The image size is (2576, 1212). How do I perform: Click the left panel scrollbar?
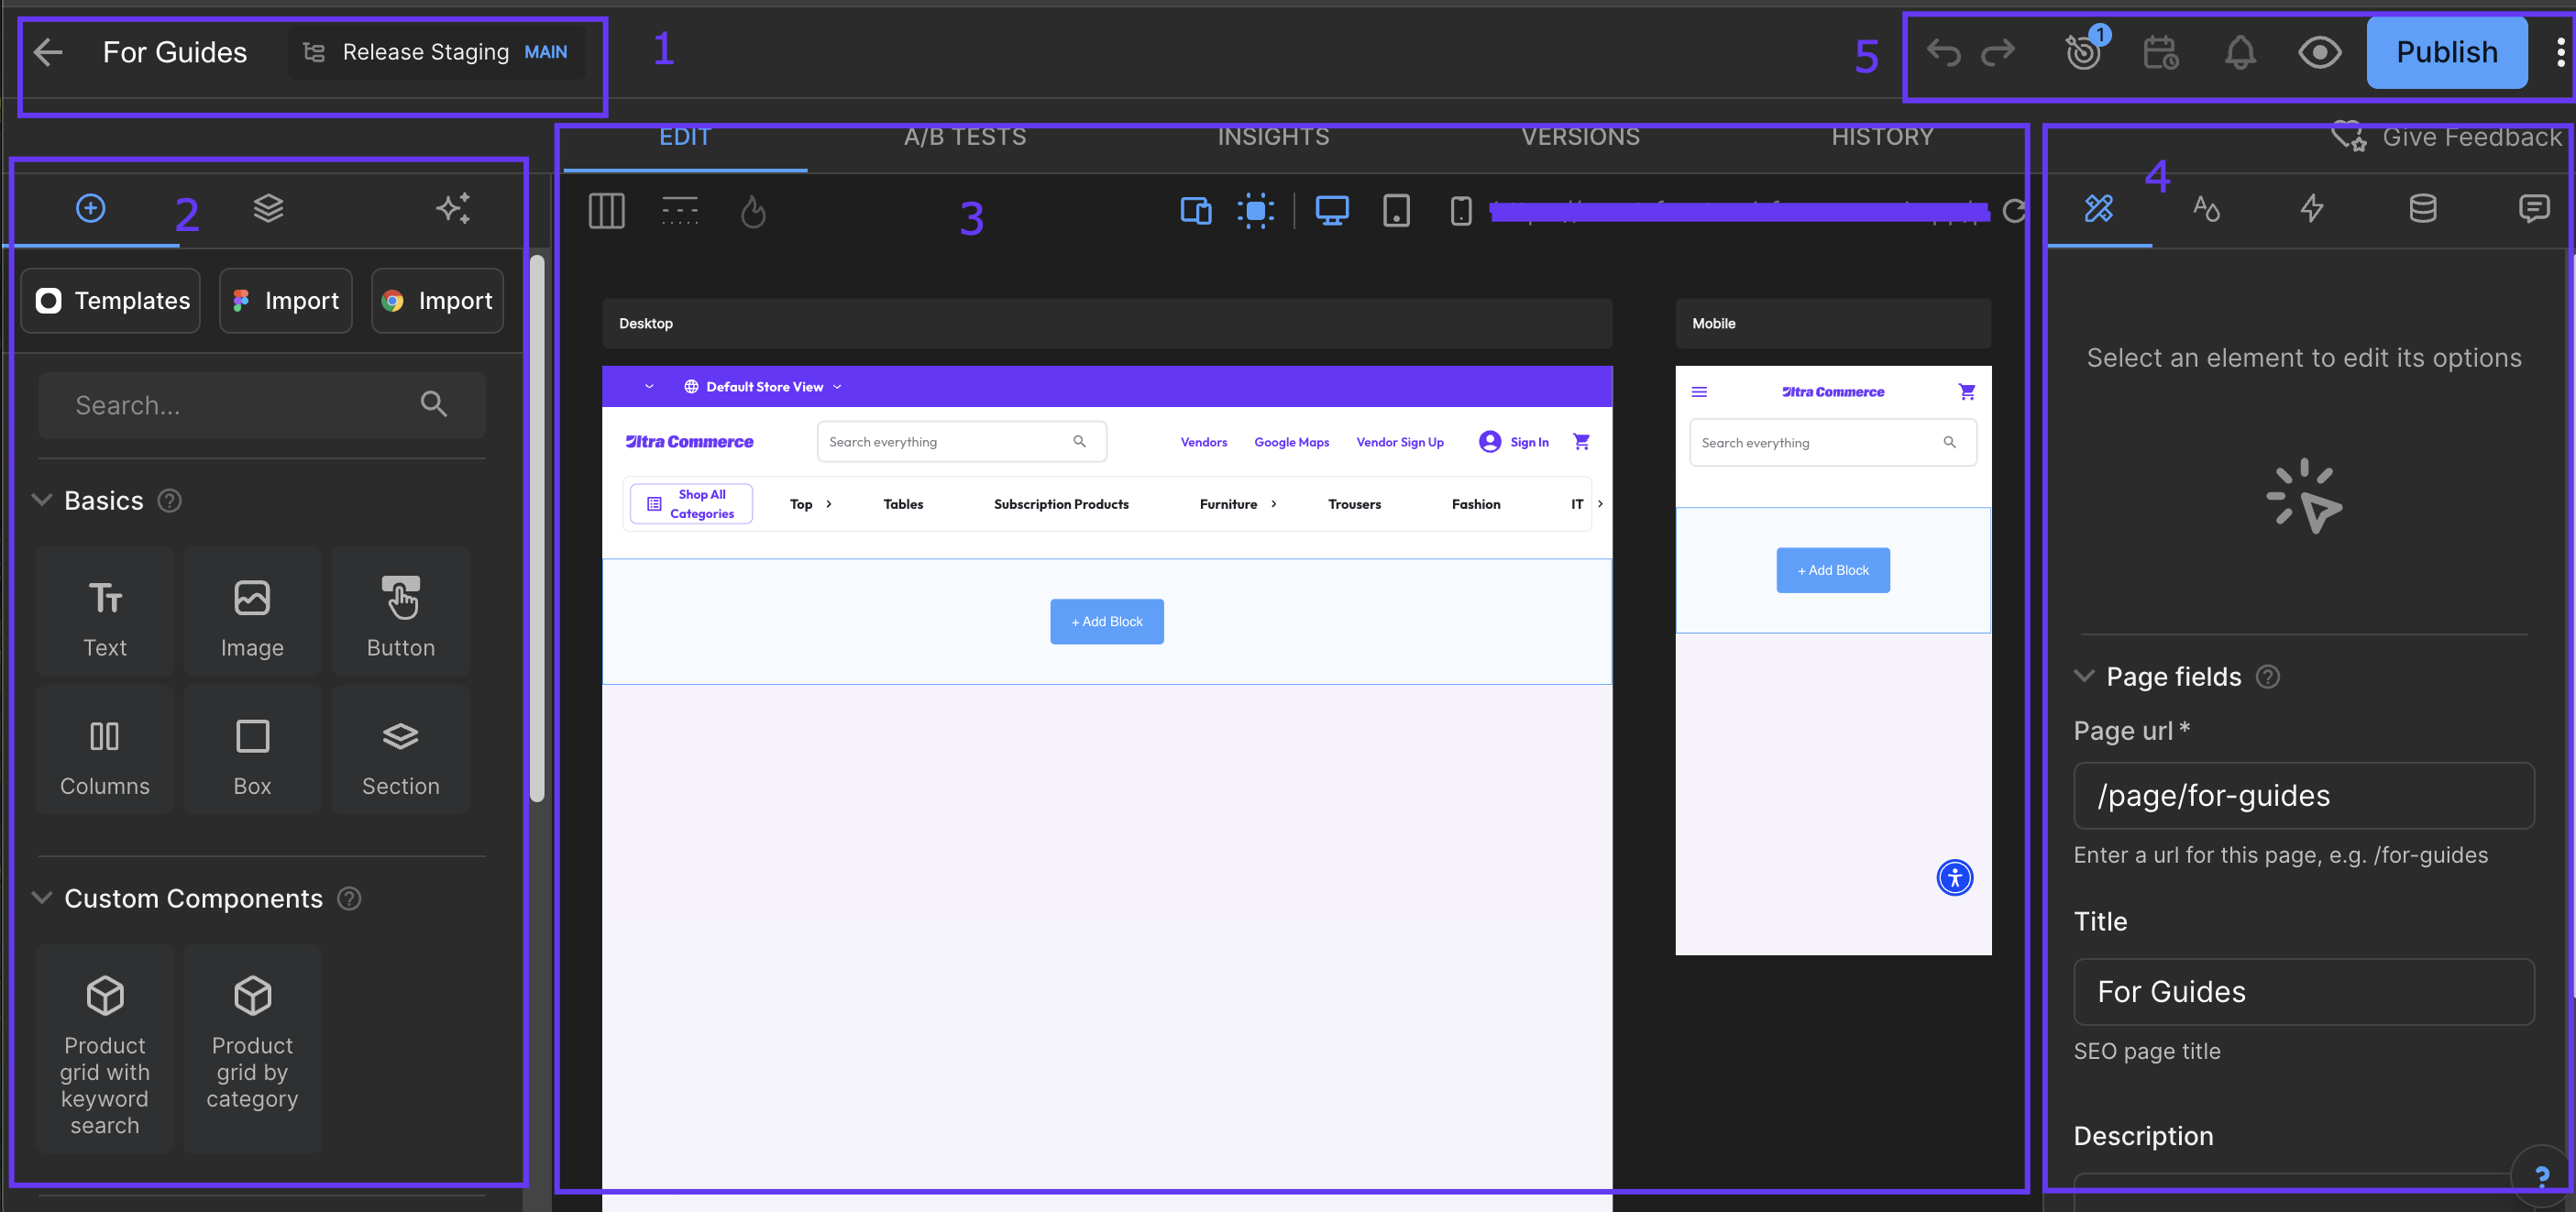click(x=537, y=528)
